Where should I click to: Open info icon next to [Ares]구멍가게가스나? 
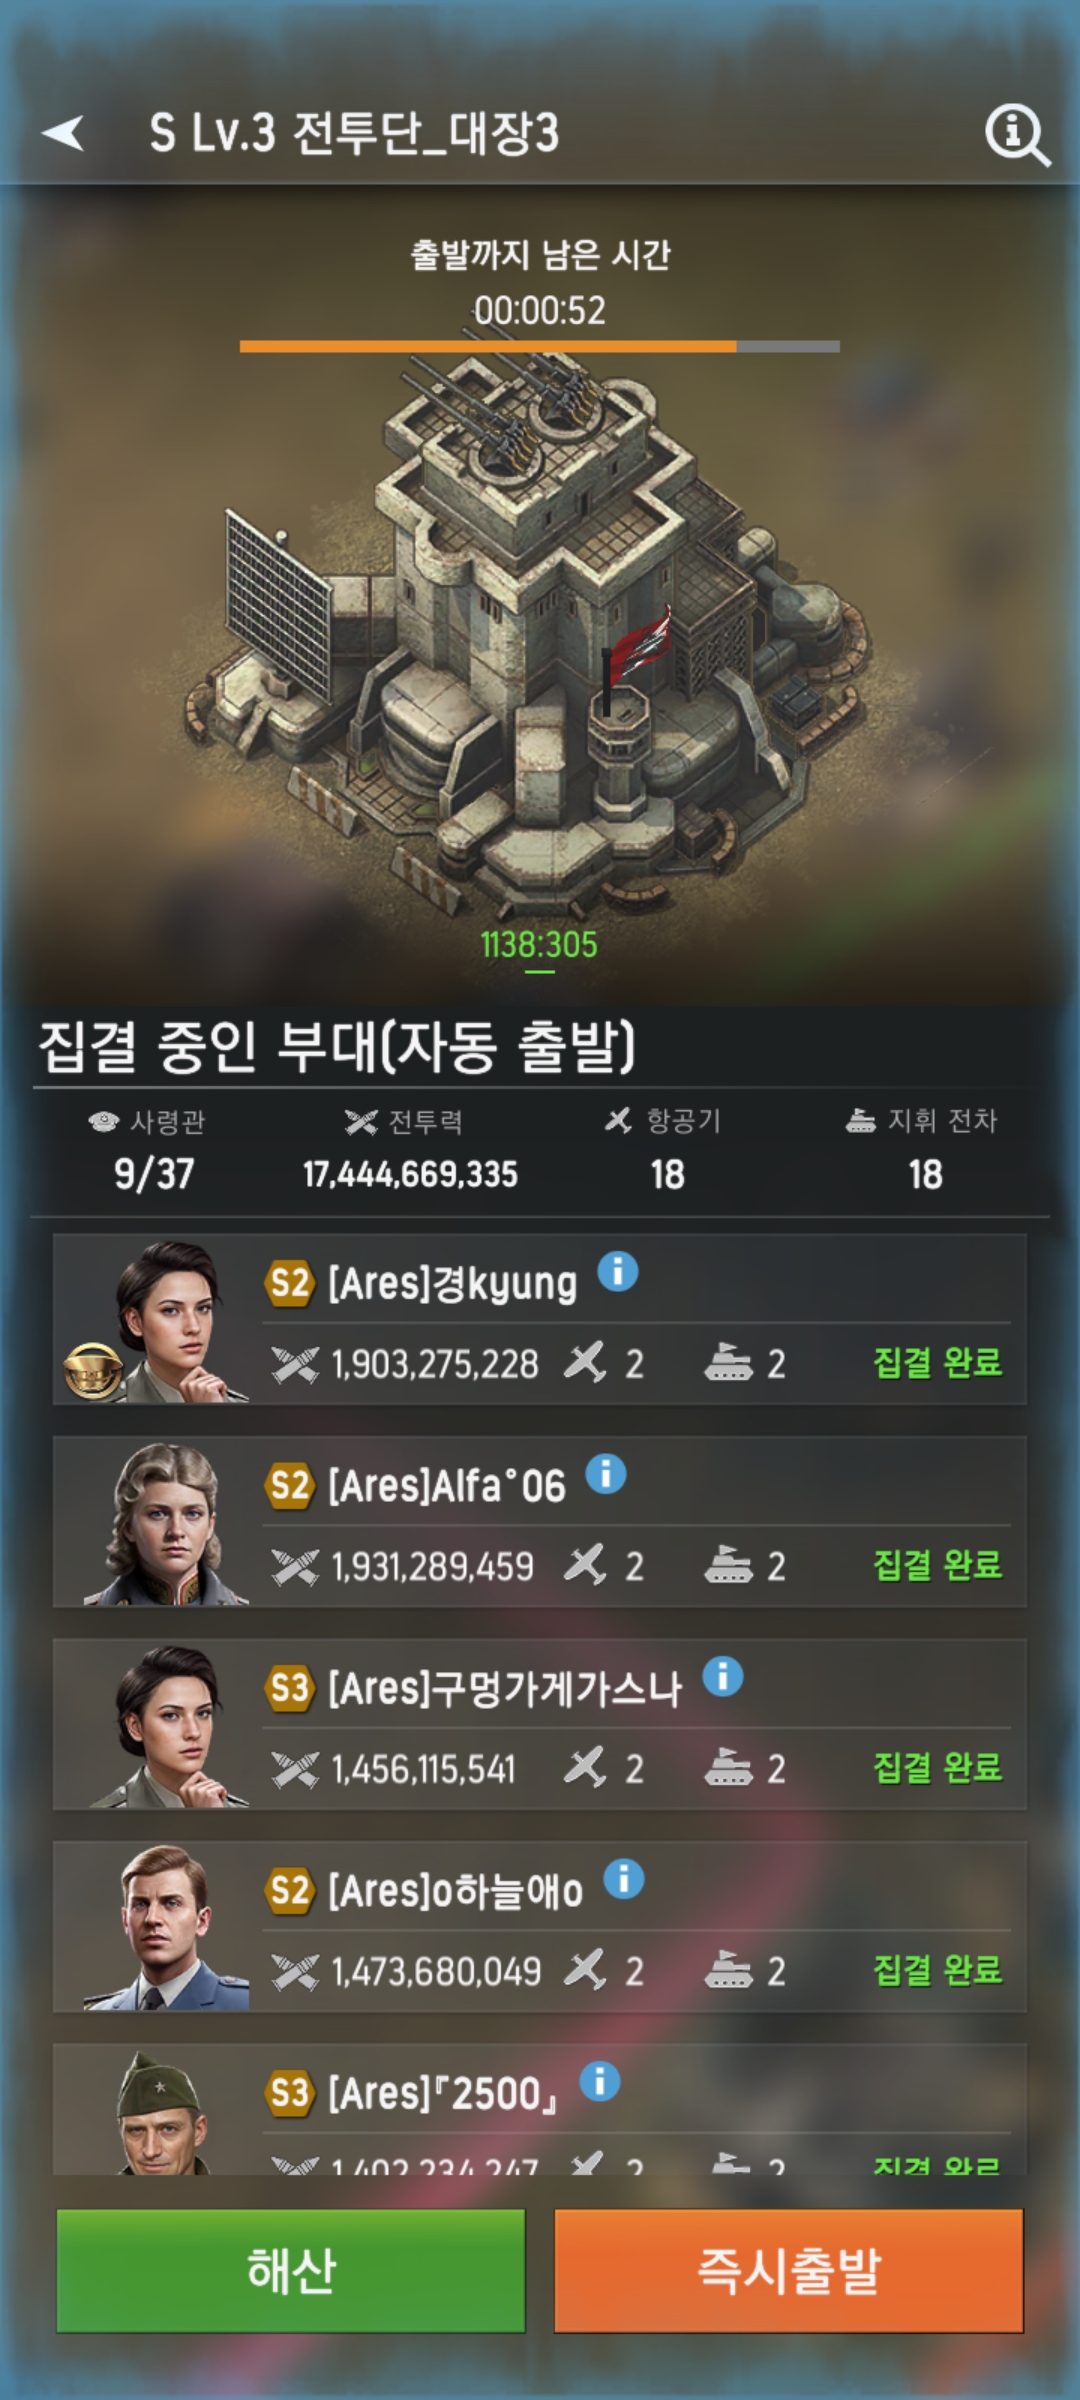pyautogui.click(x=722, y=1676)
